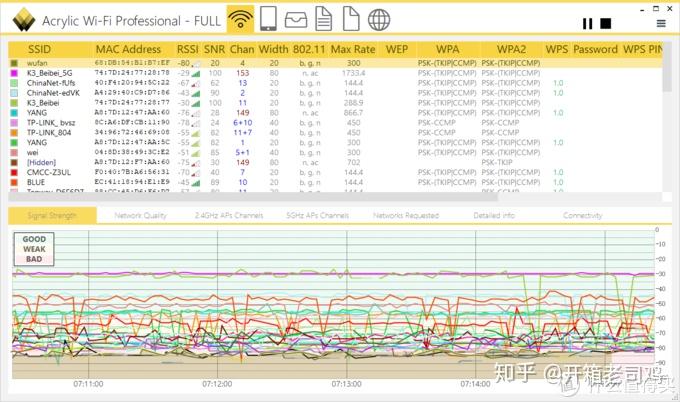Image resolution: width=680 pixels, height=402 pixels.
Task: Select the wufan network row
Action: [335, 63]
